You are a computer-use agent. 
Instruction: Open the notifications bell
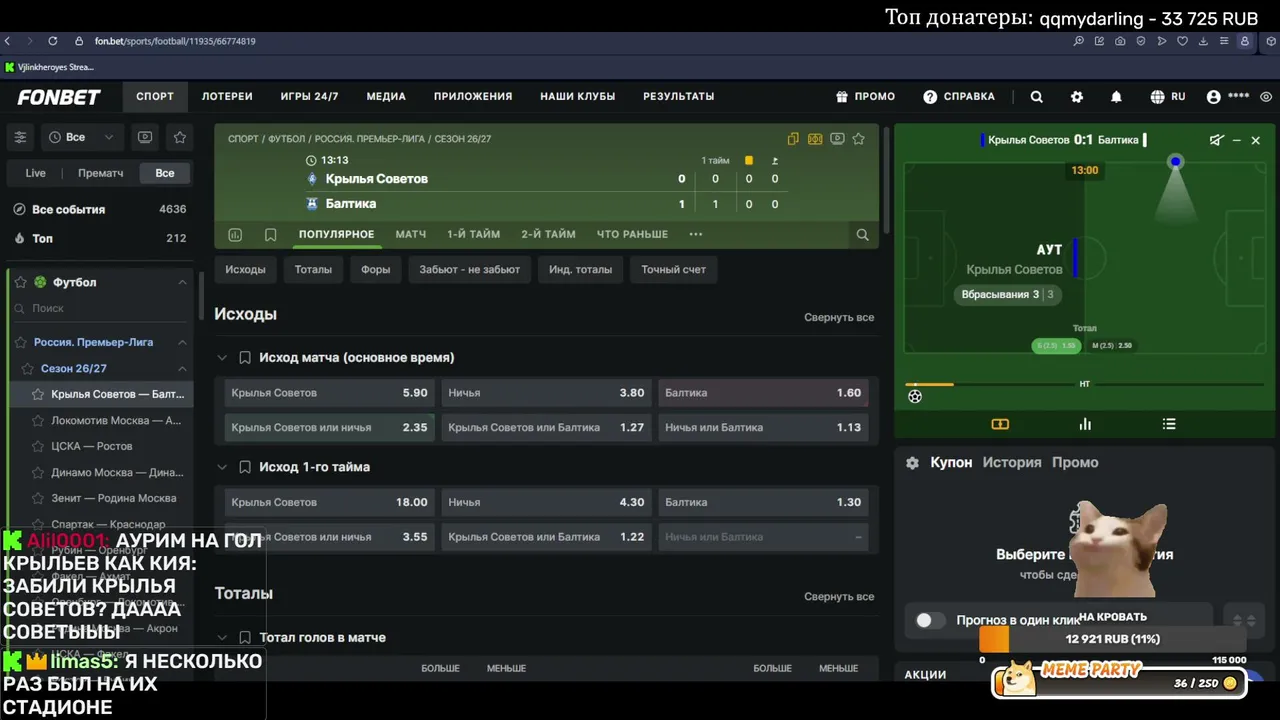pos(1116,97)
